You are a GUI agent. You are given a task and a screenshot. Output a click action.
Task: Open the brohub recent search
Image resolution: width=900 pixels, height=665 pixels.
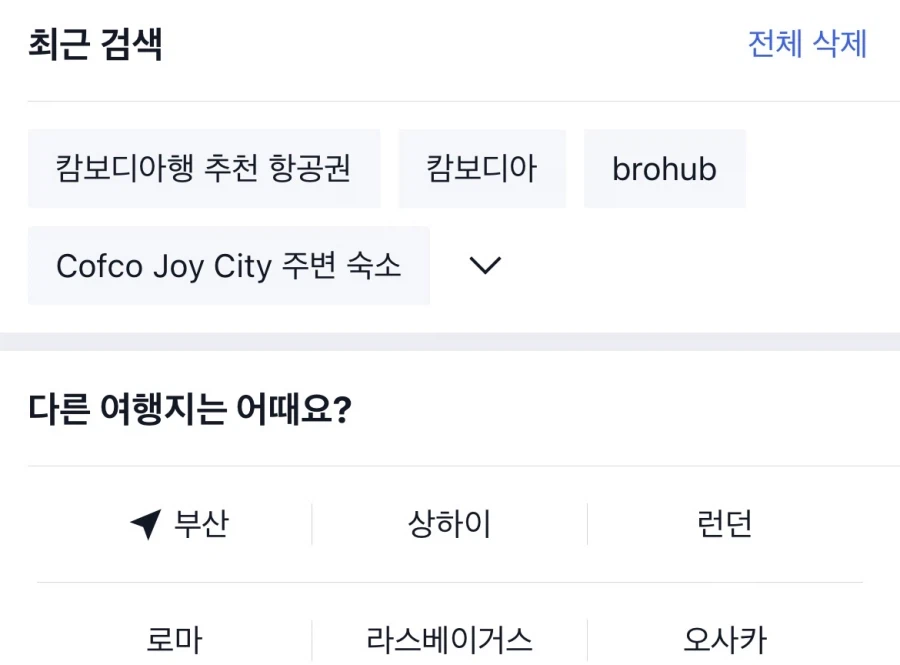click(664, 168)
